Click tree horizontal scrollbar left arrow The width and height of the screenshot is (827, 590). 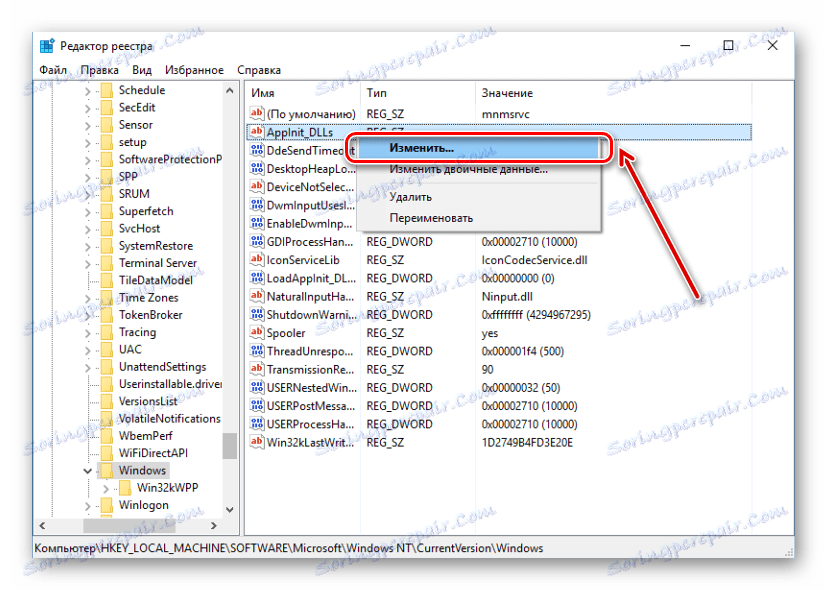click(42, 526)
